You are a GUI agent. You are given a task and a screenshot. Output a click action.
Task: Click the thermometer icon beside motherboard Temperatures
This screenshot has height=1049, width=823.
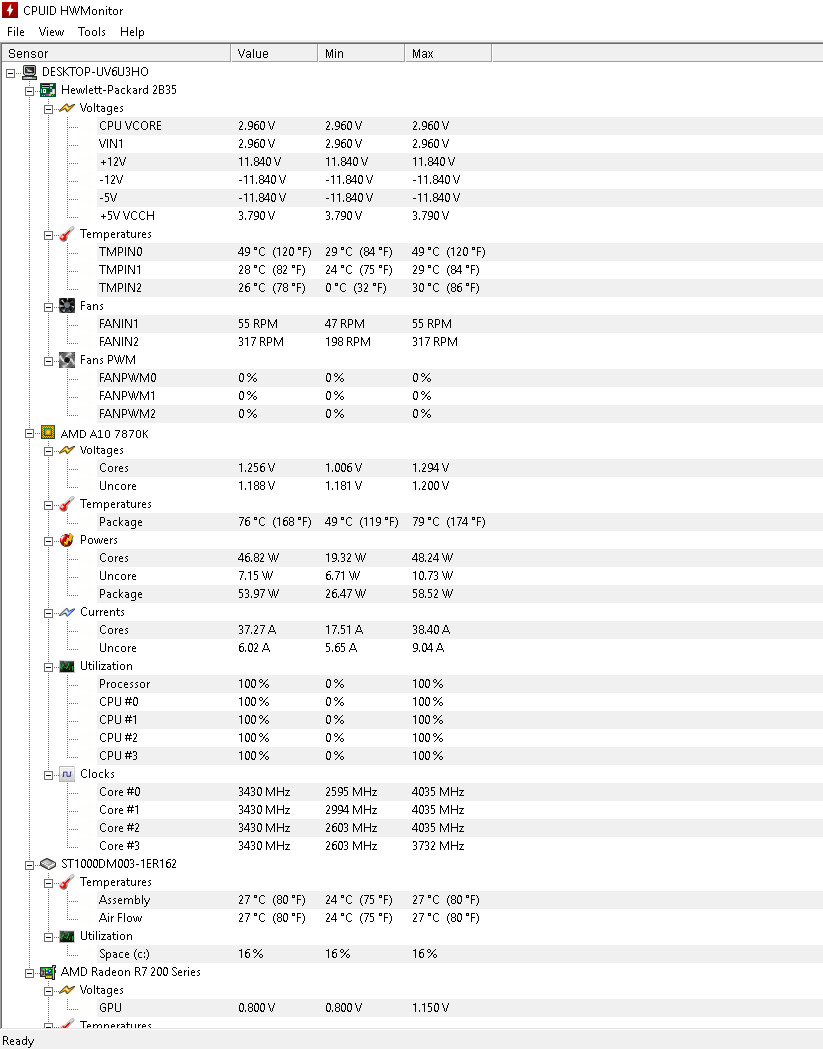[67, 234]
